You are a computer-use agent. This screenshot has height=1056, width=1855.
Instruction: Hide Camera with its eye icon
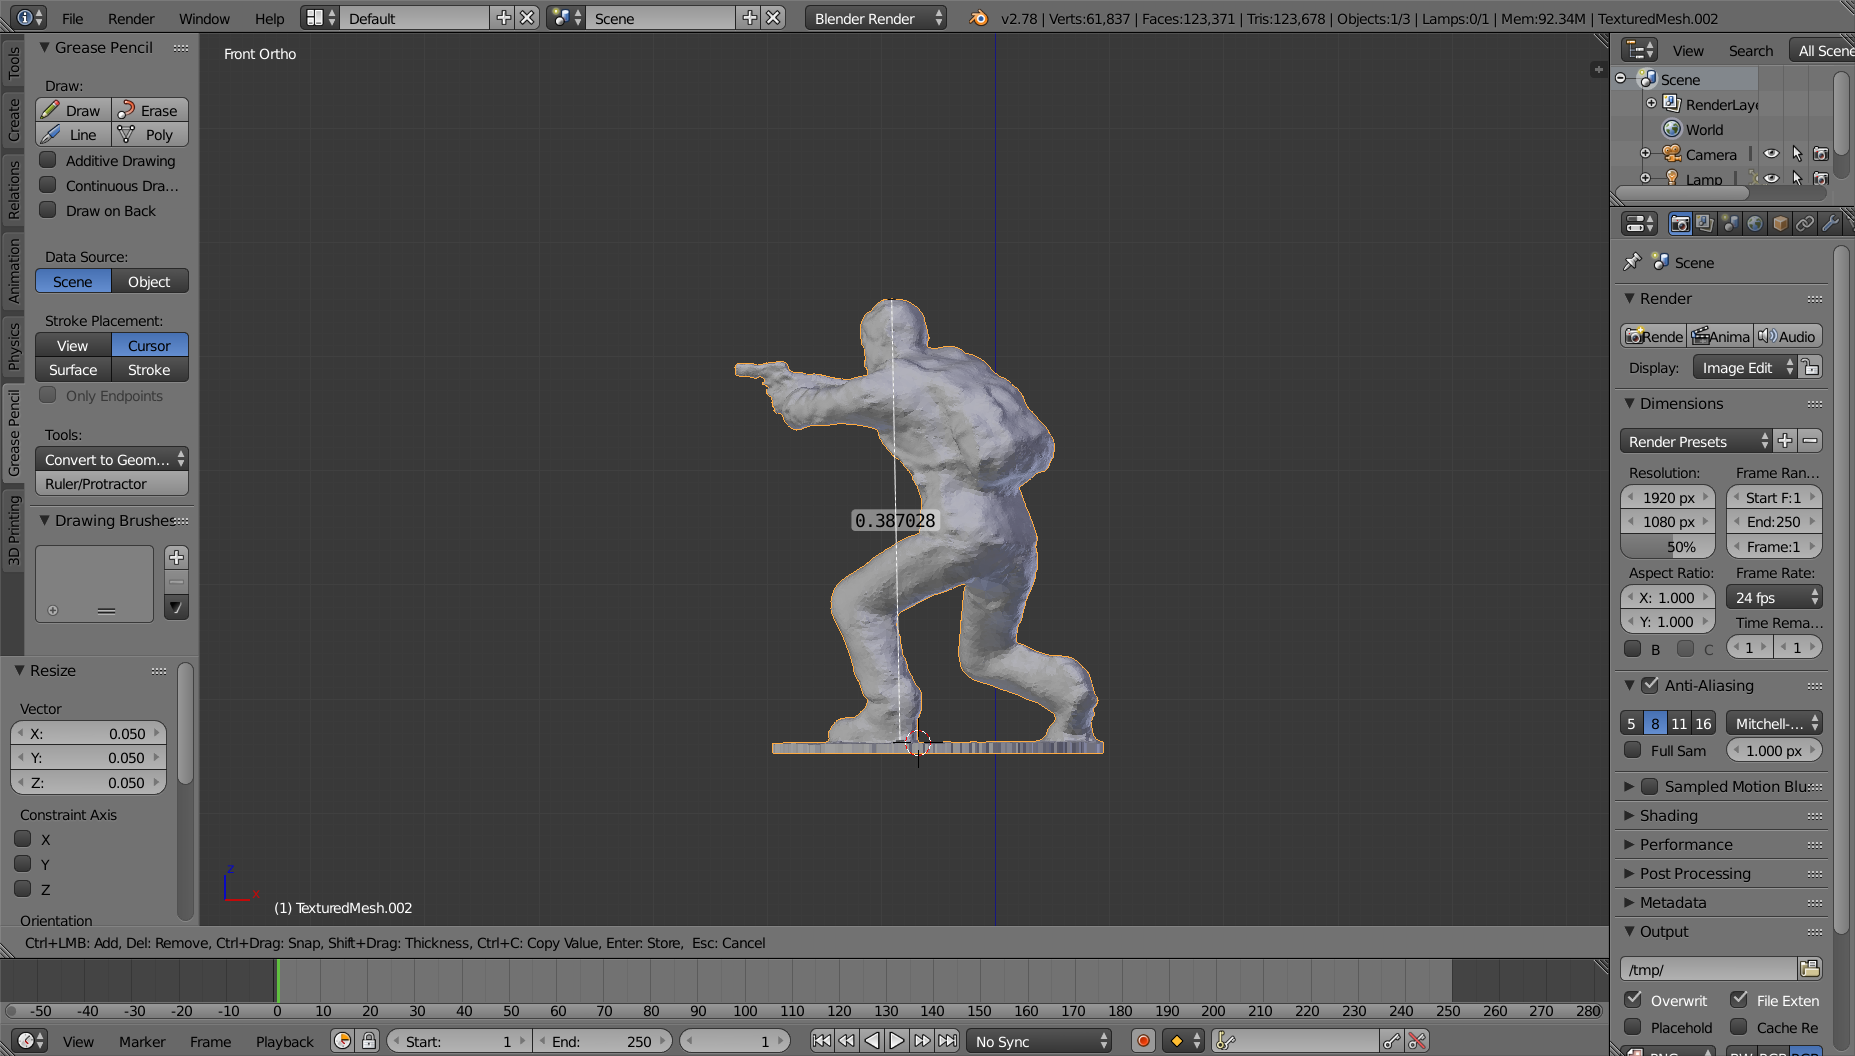[x=1771, y=154]
